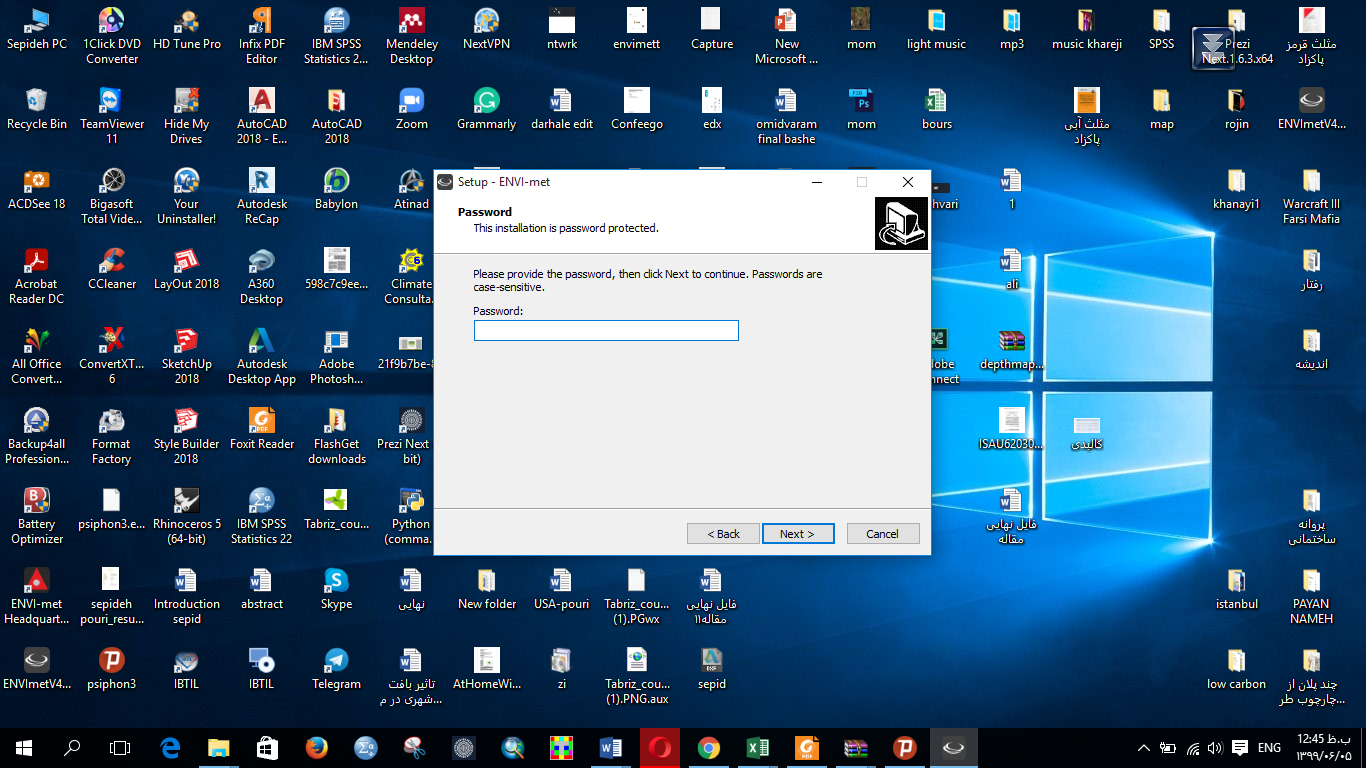The height and width of the screenshot is (768, 1366).
Task: Open the istanbul folder
Action: (1237, 589)
